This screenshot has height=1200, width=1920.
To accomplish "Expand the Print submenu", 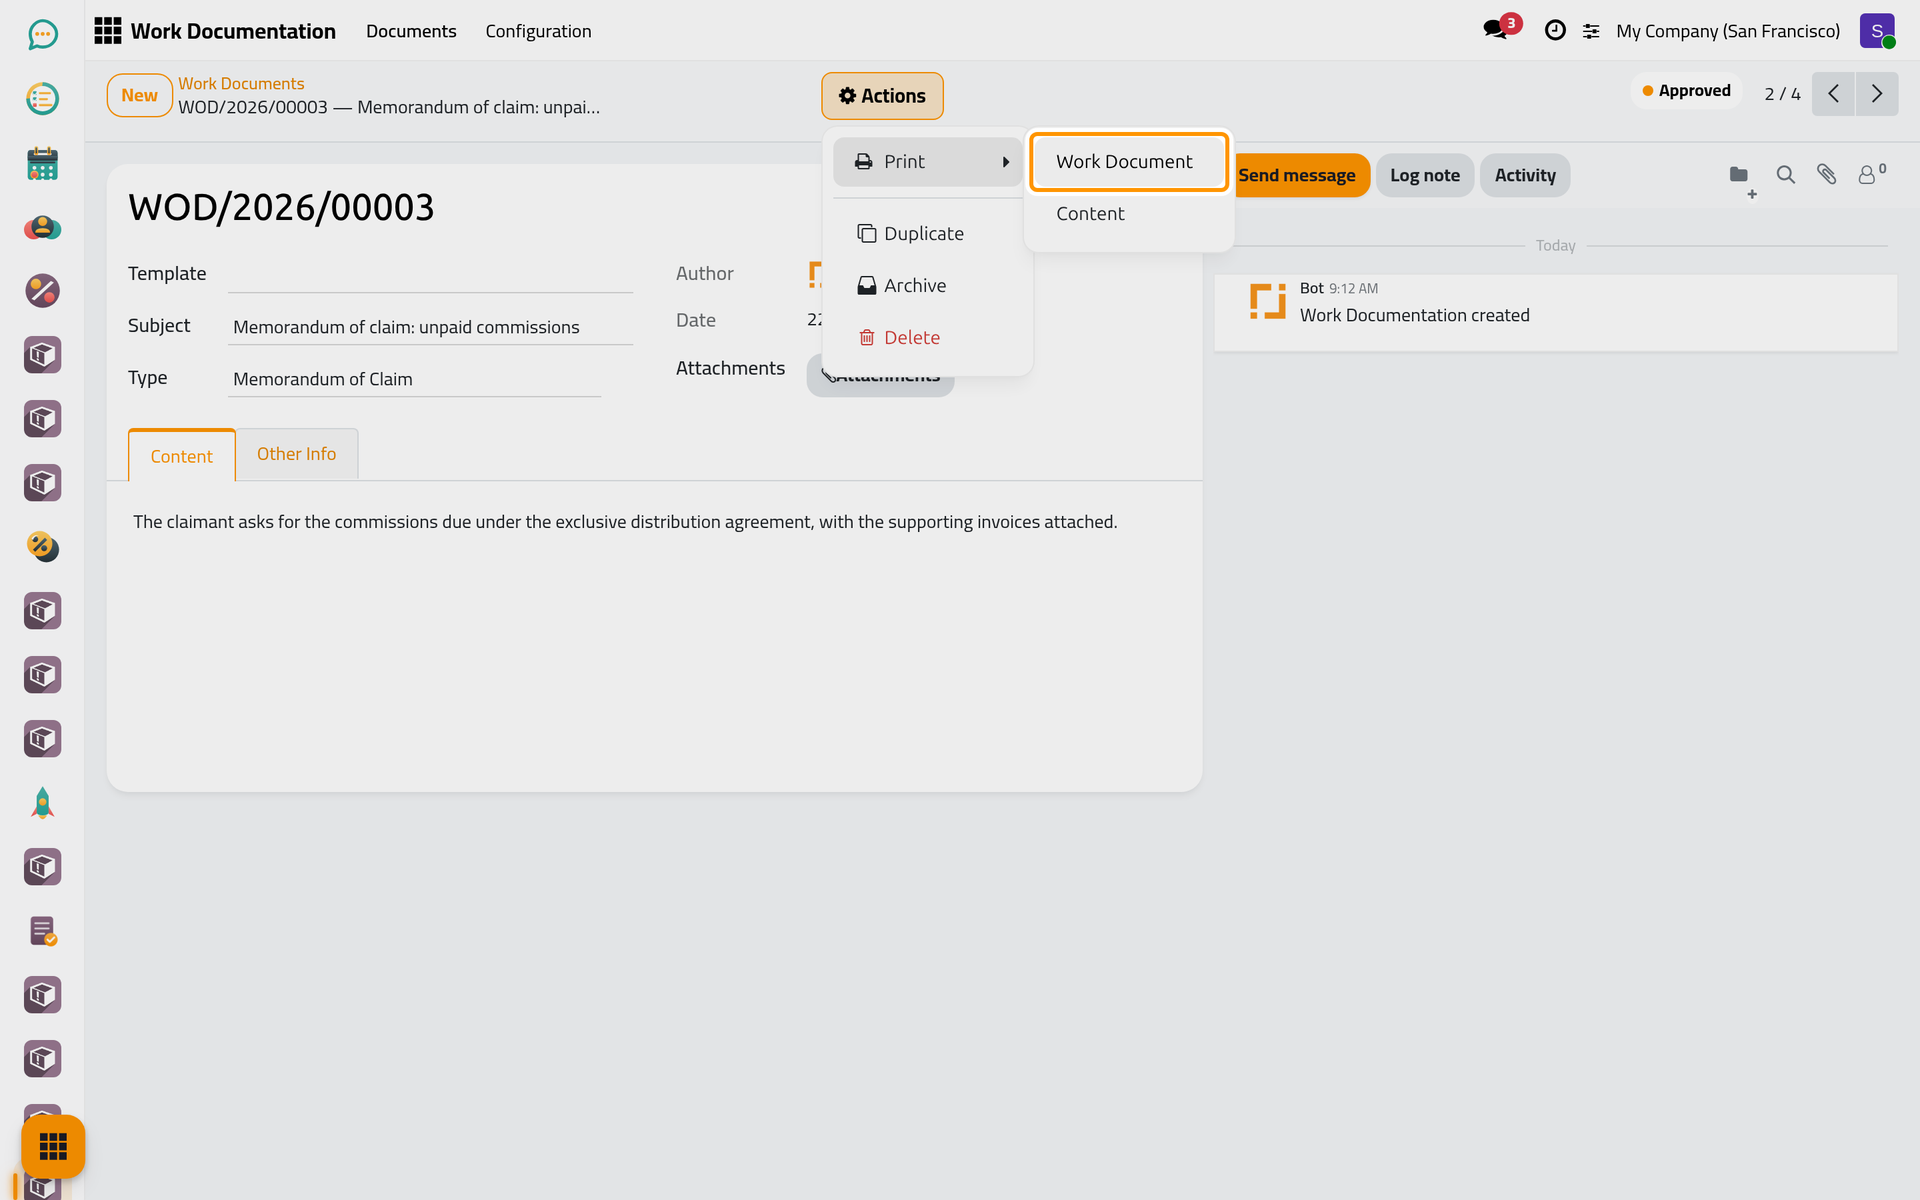I will (x=928, y=162).
